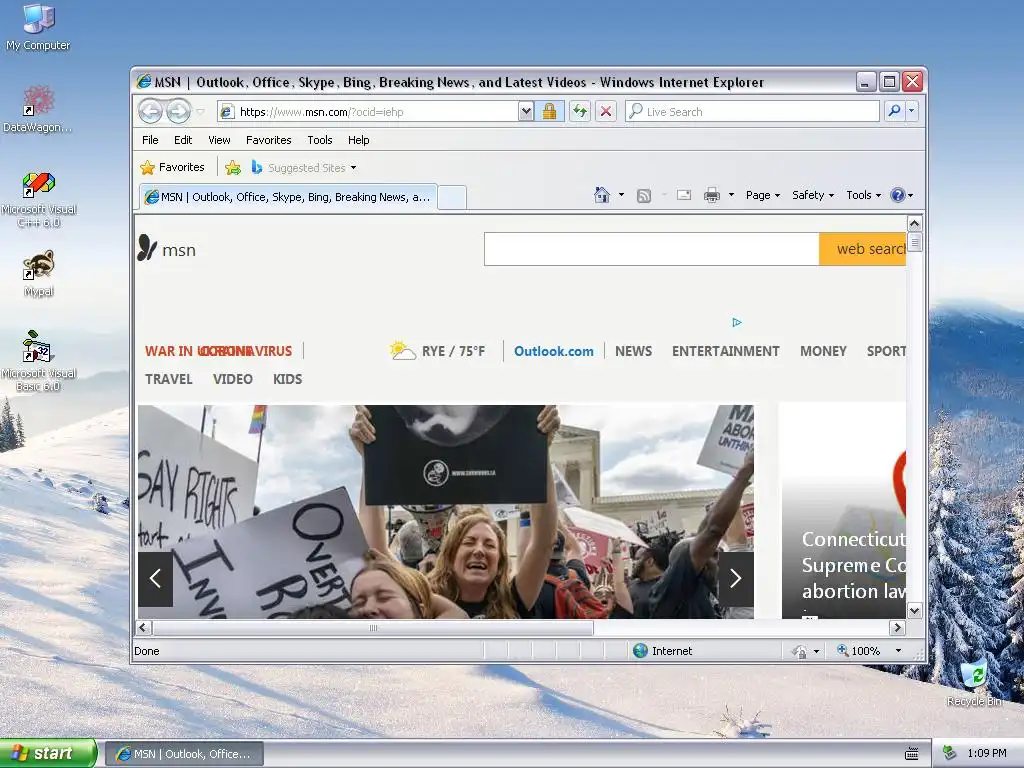The width and height of the screenshot is (1024, 768).
Task: Open the KIDS section link
Action: pyautogui.click(x=287, y=379)
